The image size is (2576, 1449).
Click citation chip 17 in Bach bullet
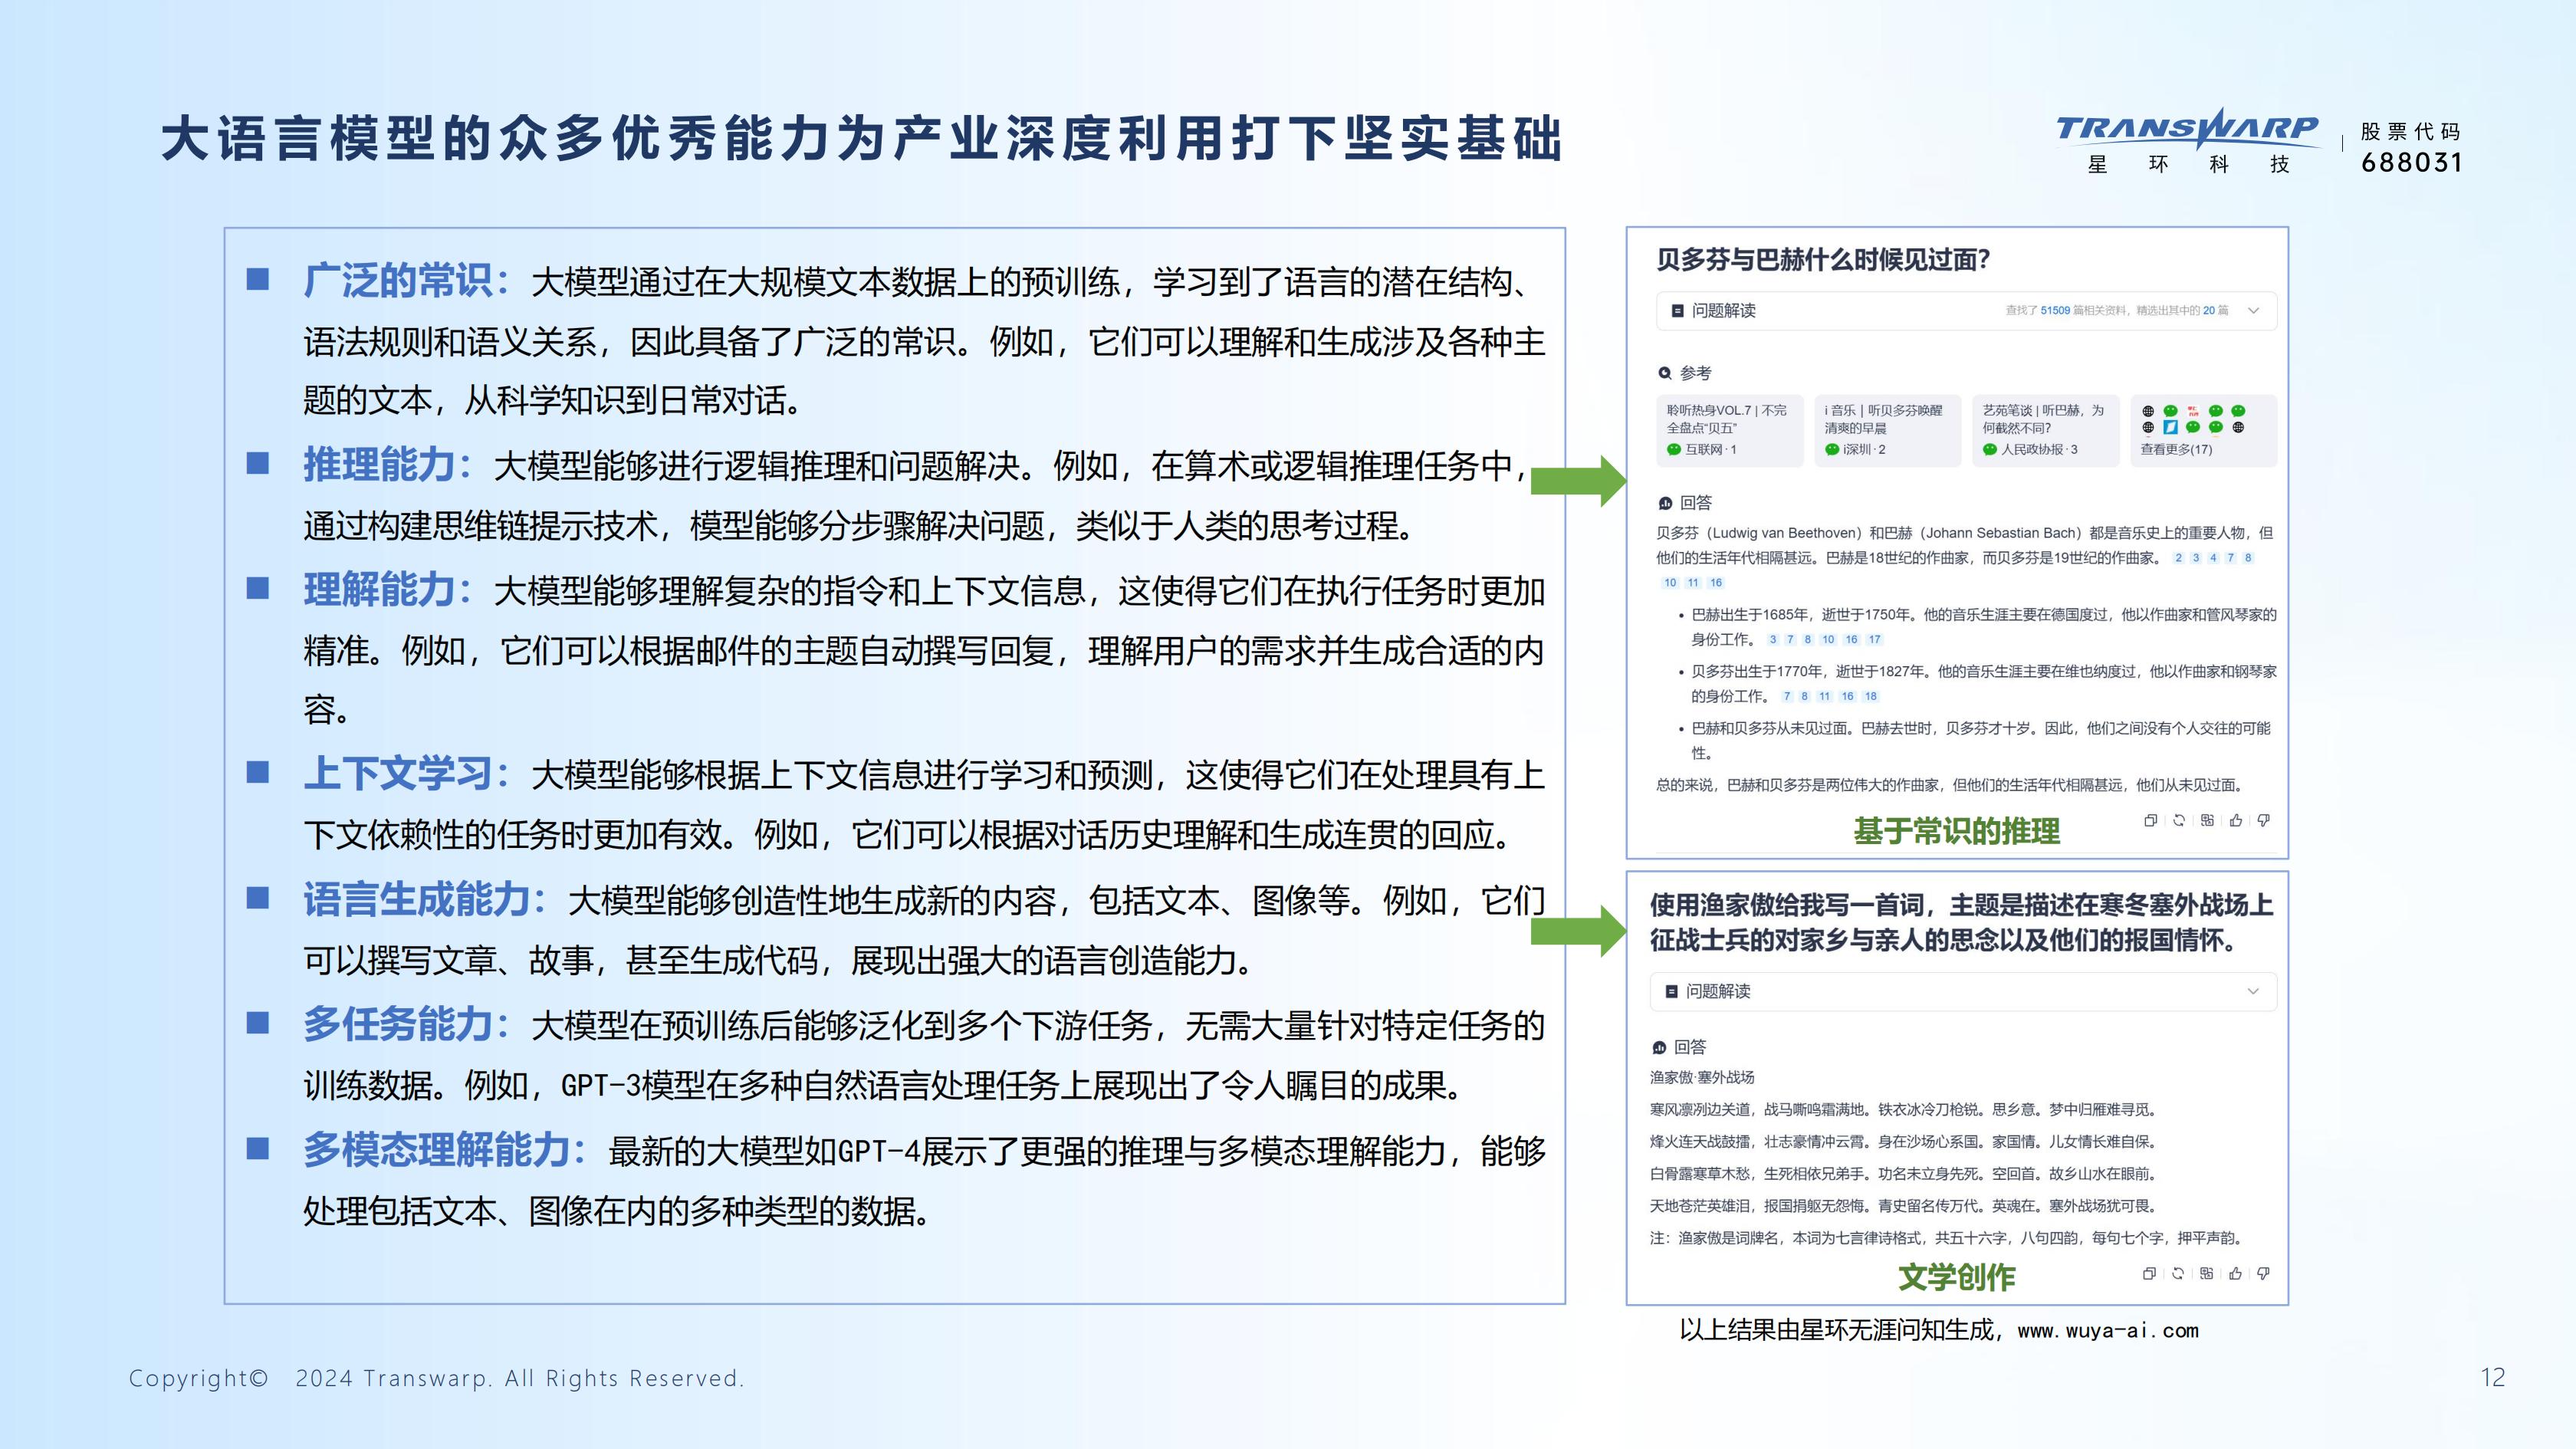click(x=1874, y=639)
